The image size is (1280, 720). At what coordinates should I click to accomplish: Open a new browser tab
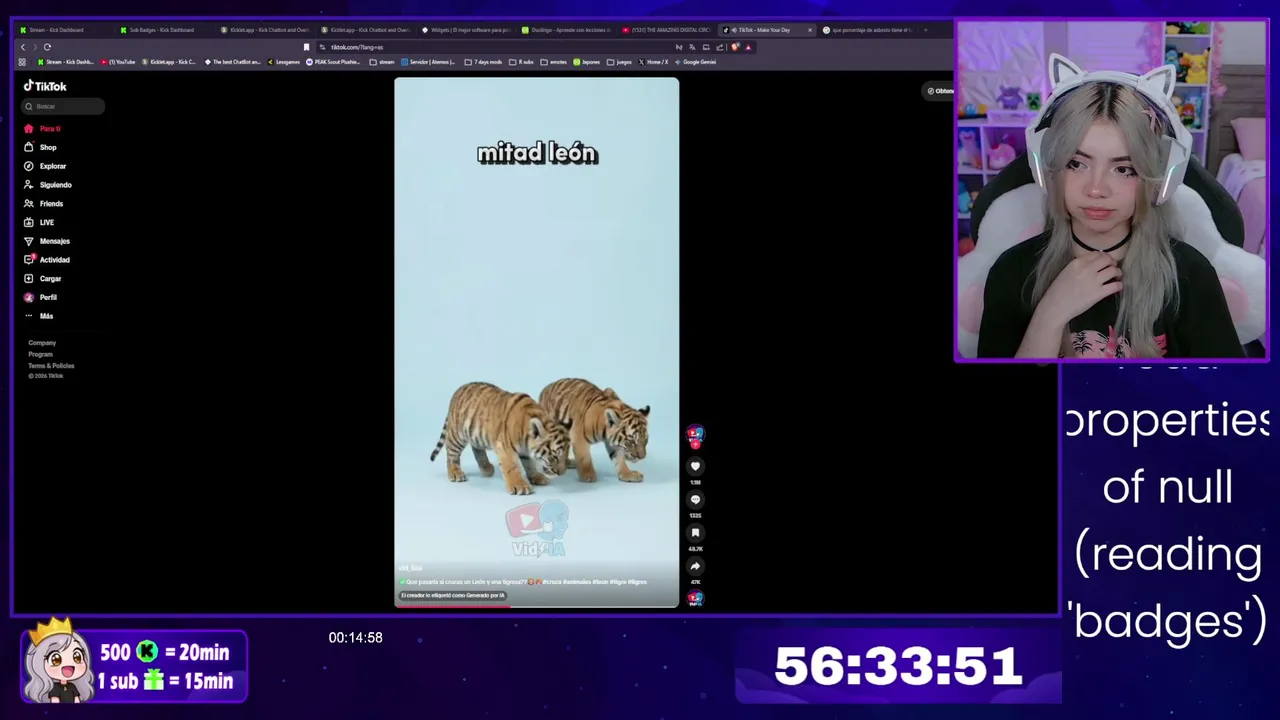925,30
